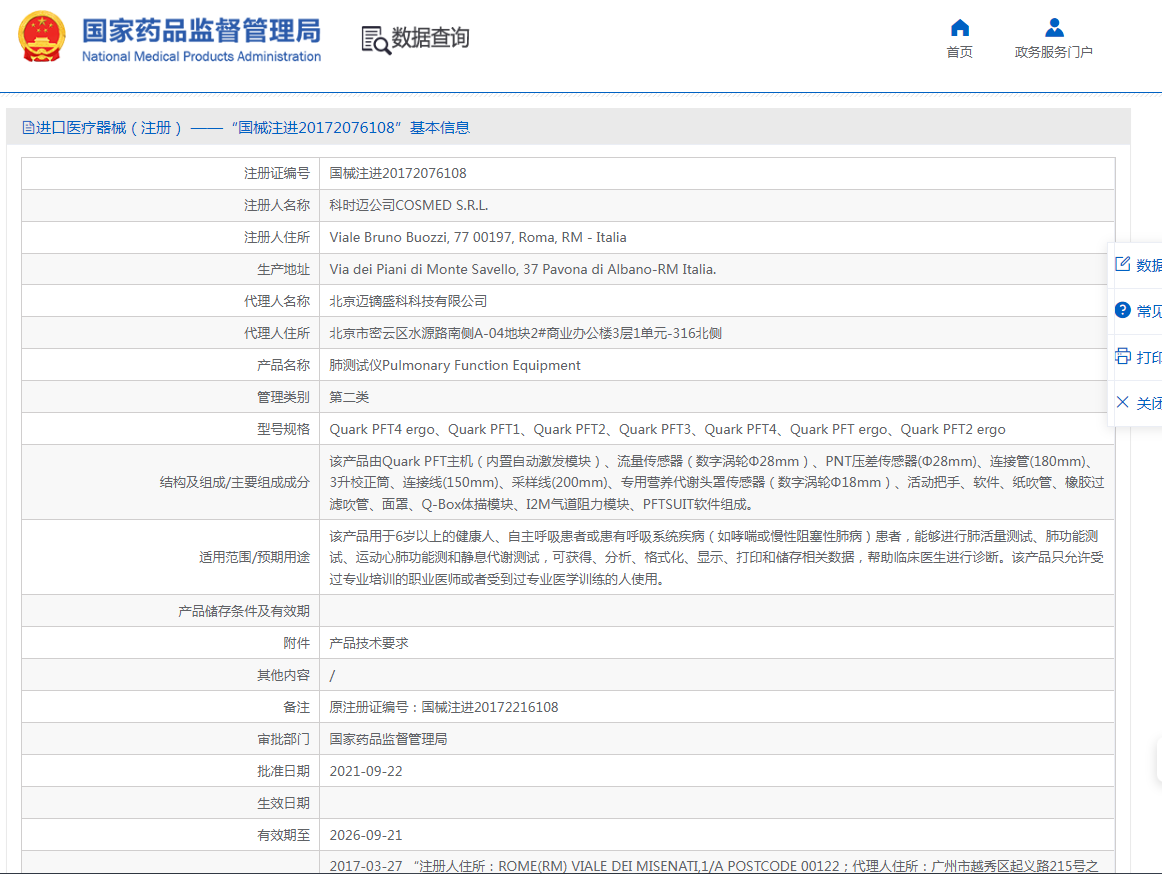This screenshot has width=1162, height=874.
Task: Select registration number 国械注进20172076108 cell
Action: pos(717,173)
